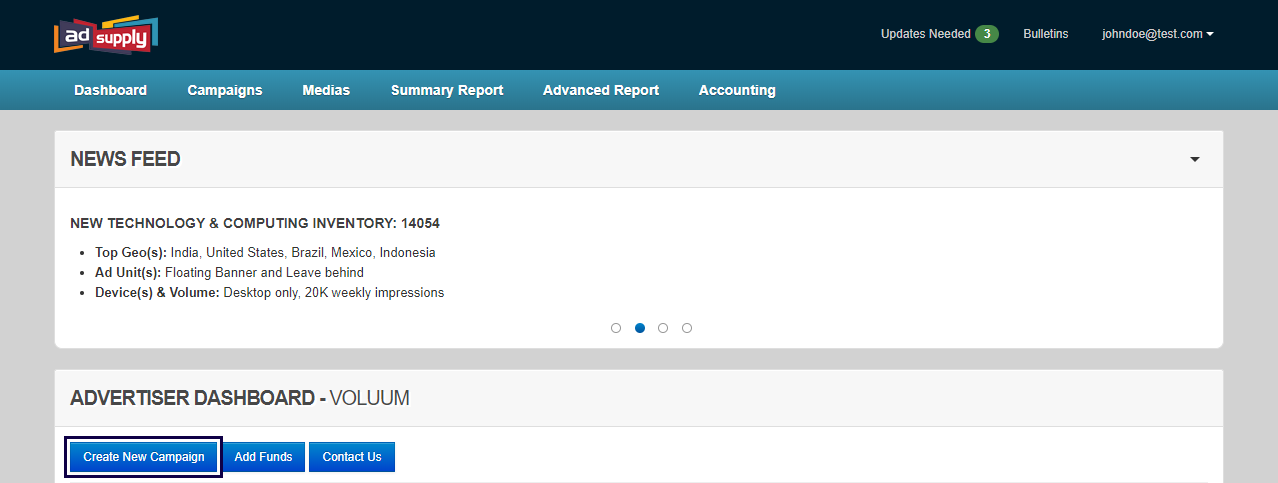
Task: Go to the Dashboard tab
Action: point(110,90)
